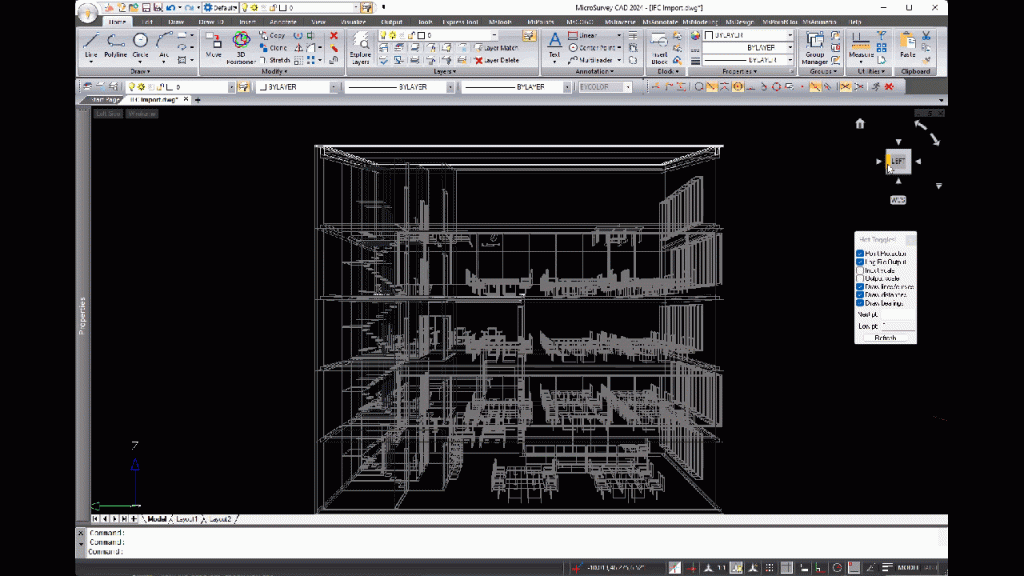Click the LEFT face of the ViewCube
1024x576 pixels.
tap(898, 161)
